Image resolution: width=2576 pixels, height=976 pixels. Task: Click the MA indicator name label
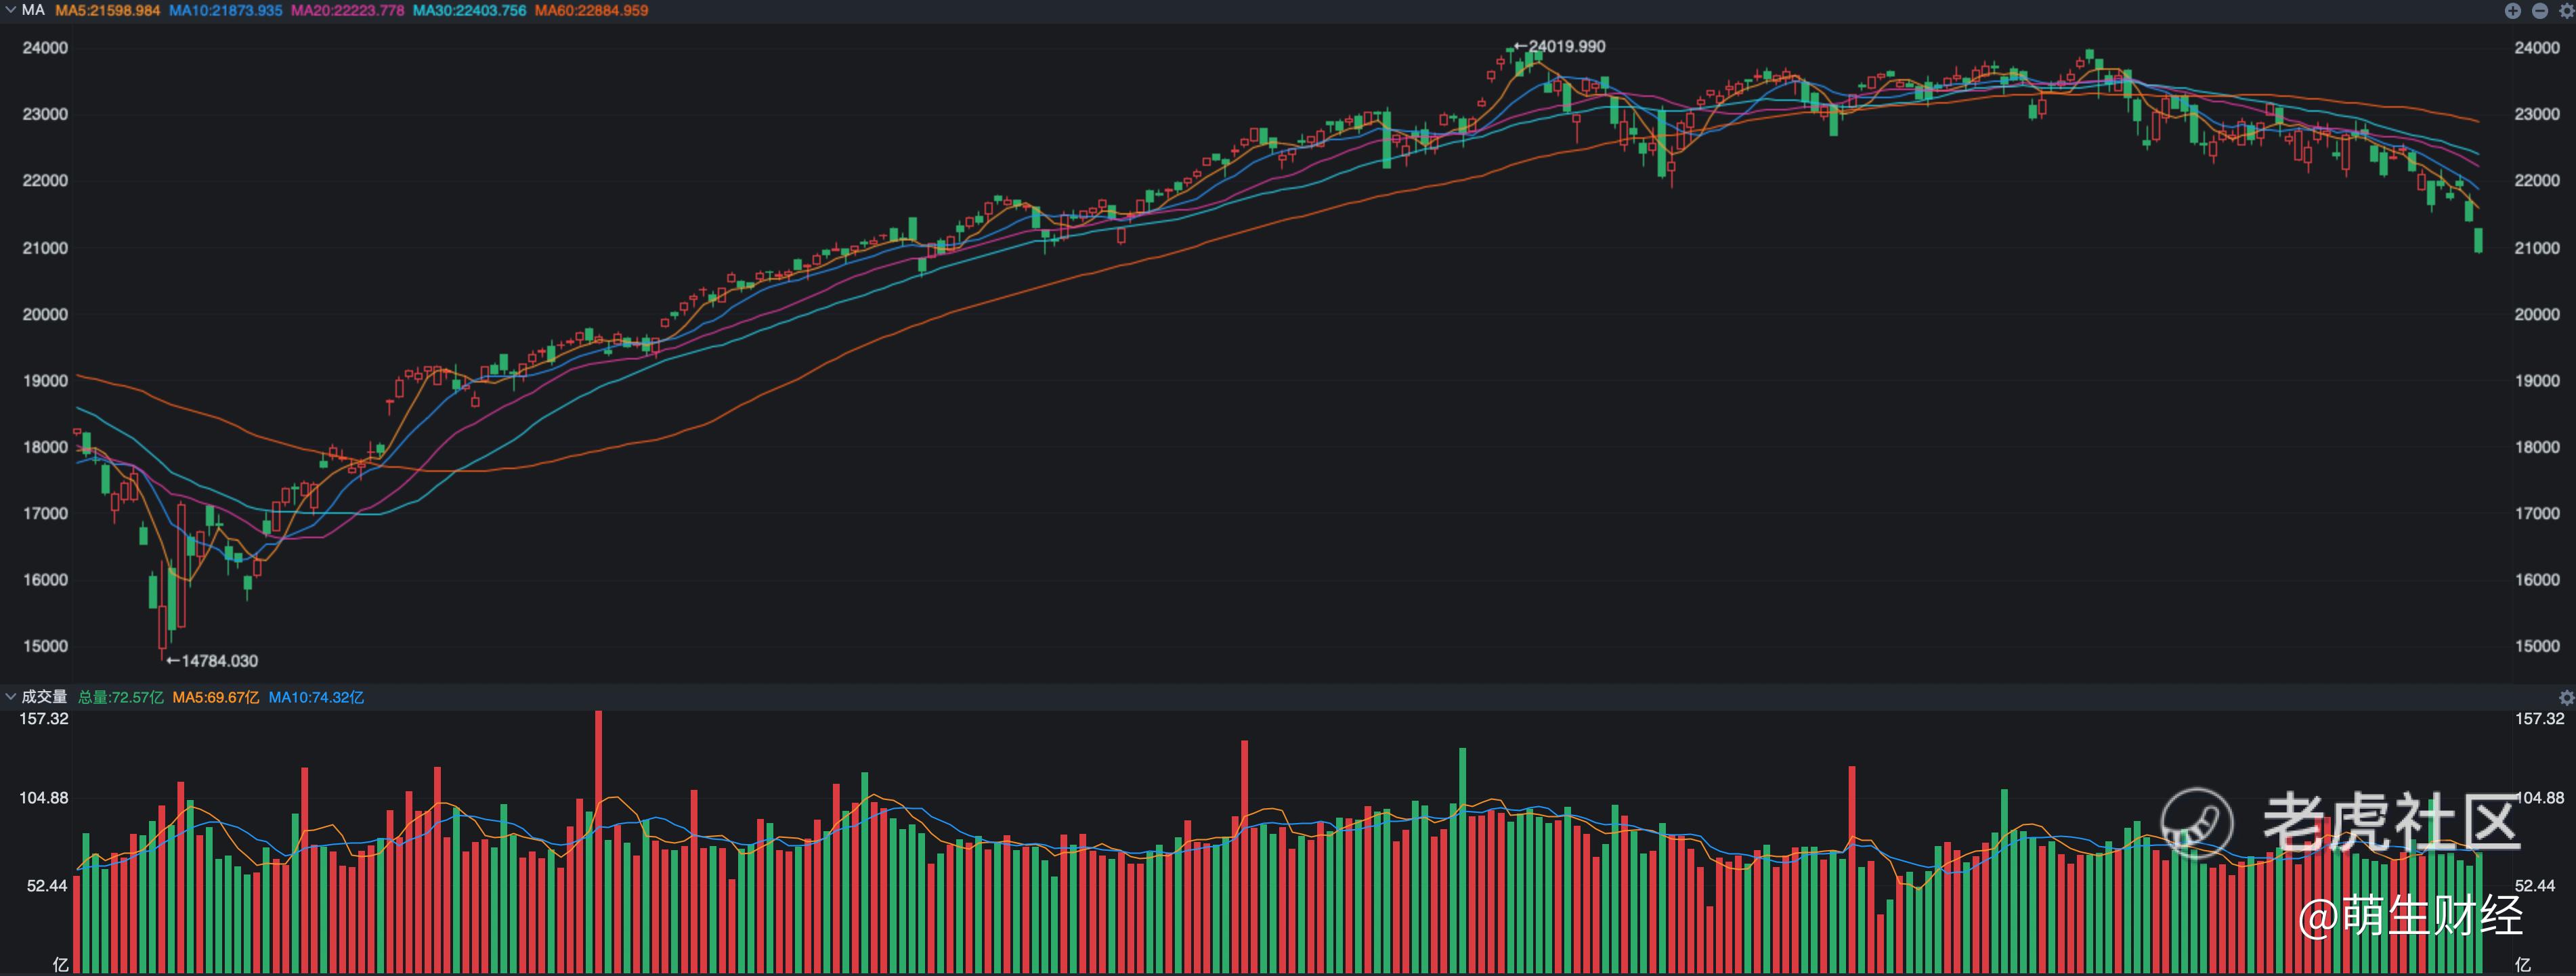coord(33,10)
